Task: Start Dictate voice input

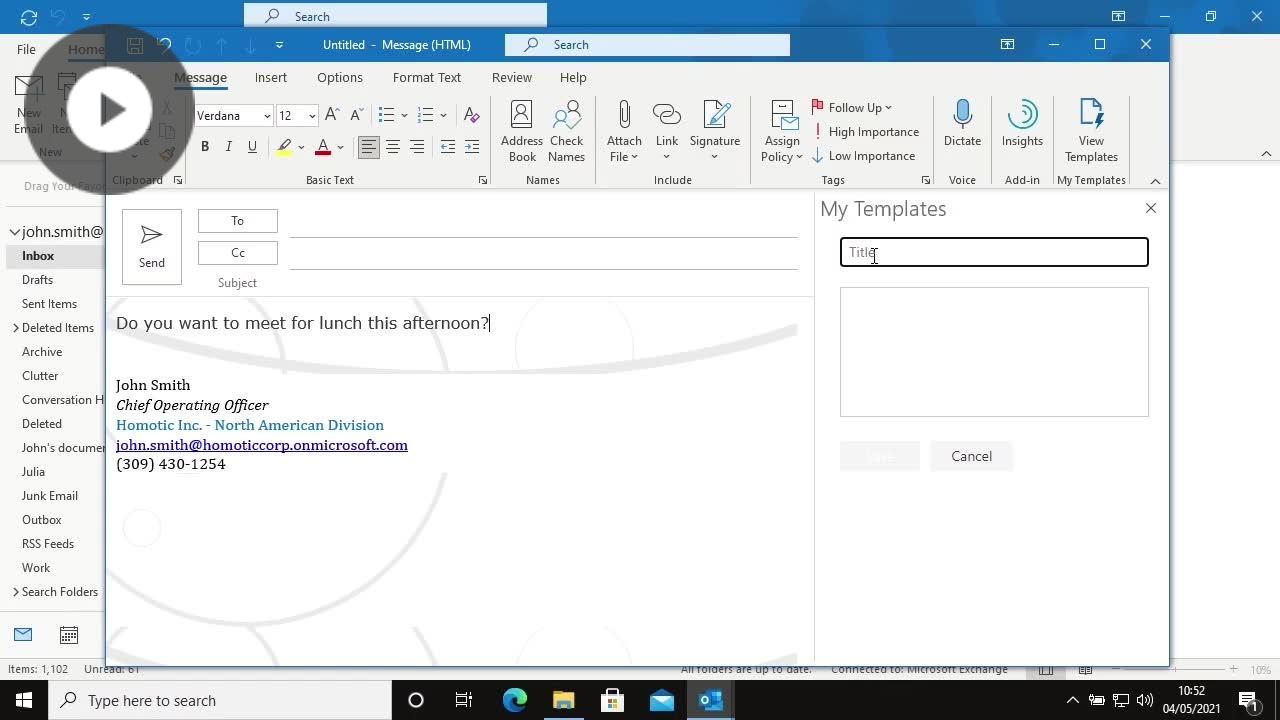Action: point(962,124)
